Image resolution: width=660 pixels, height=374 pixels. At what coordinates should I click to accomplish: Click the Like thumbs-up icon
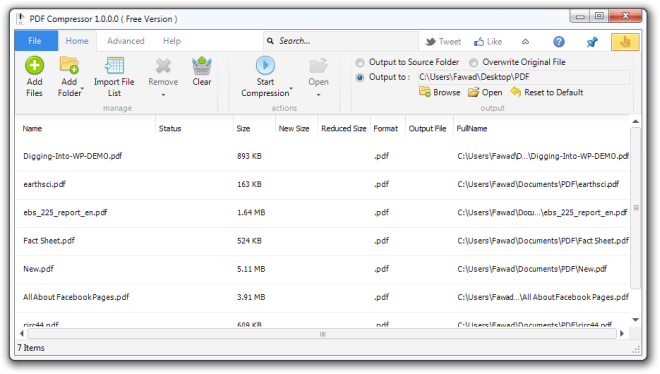click(479, 42)
